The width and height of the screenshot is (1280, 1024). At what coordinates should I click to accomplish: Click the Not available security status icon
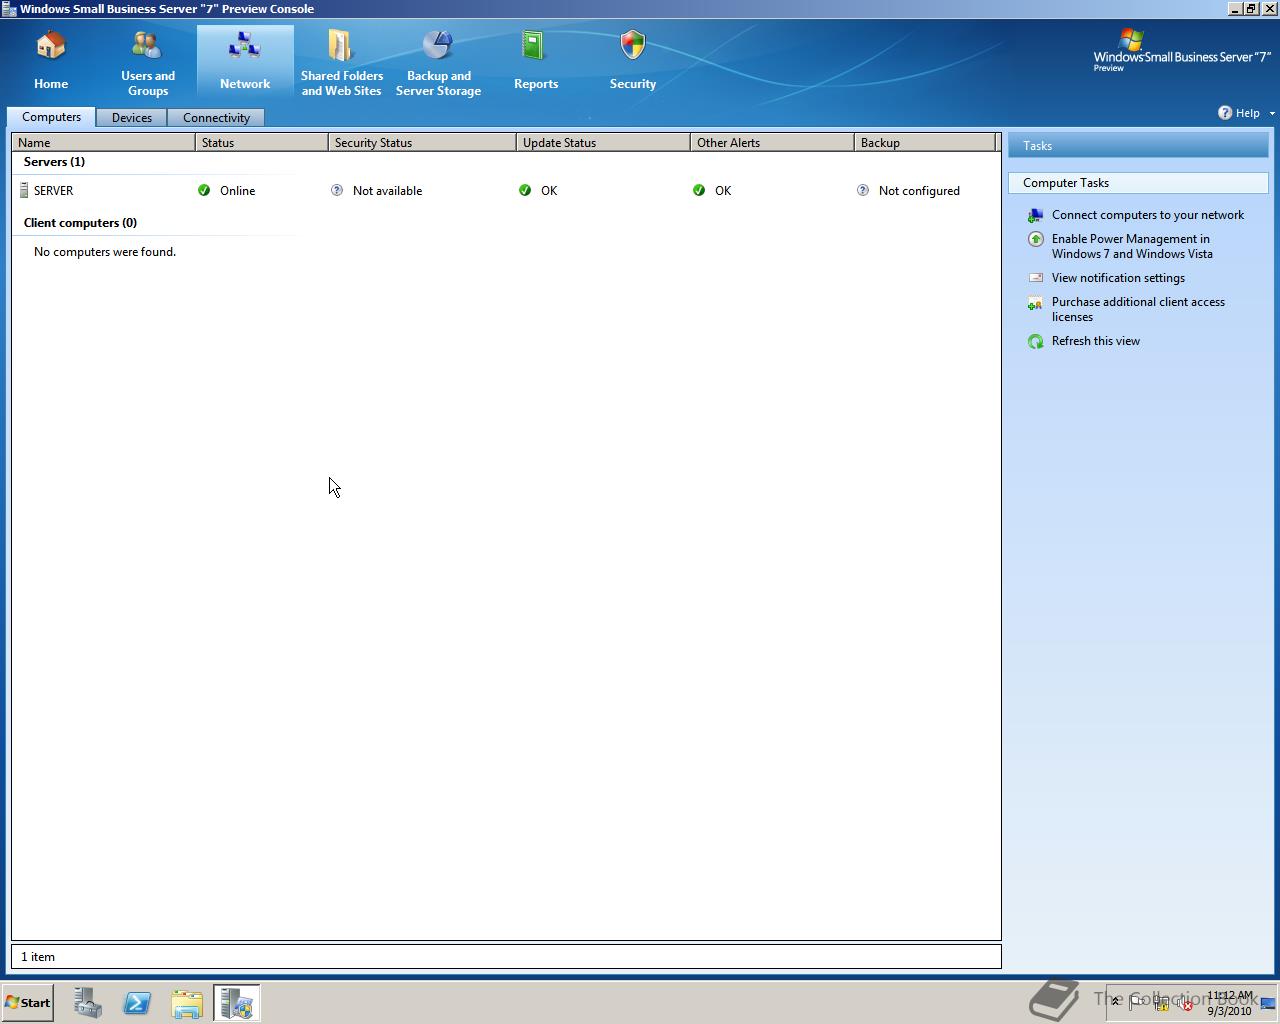click(x=337, y=190)
